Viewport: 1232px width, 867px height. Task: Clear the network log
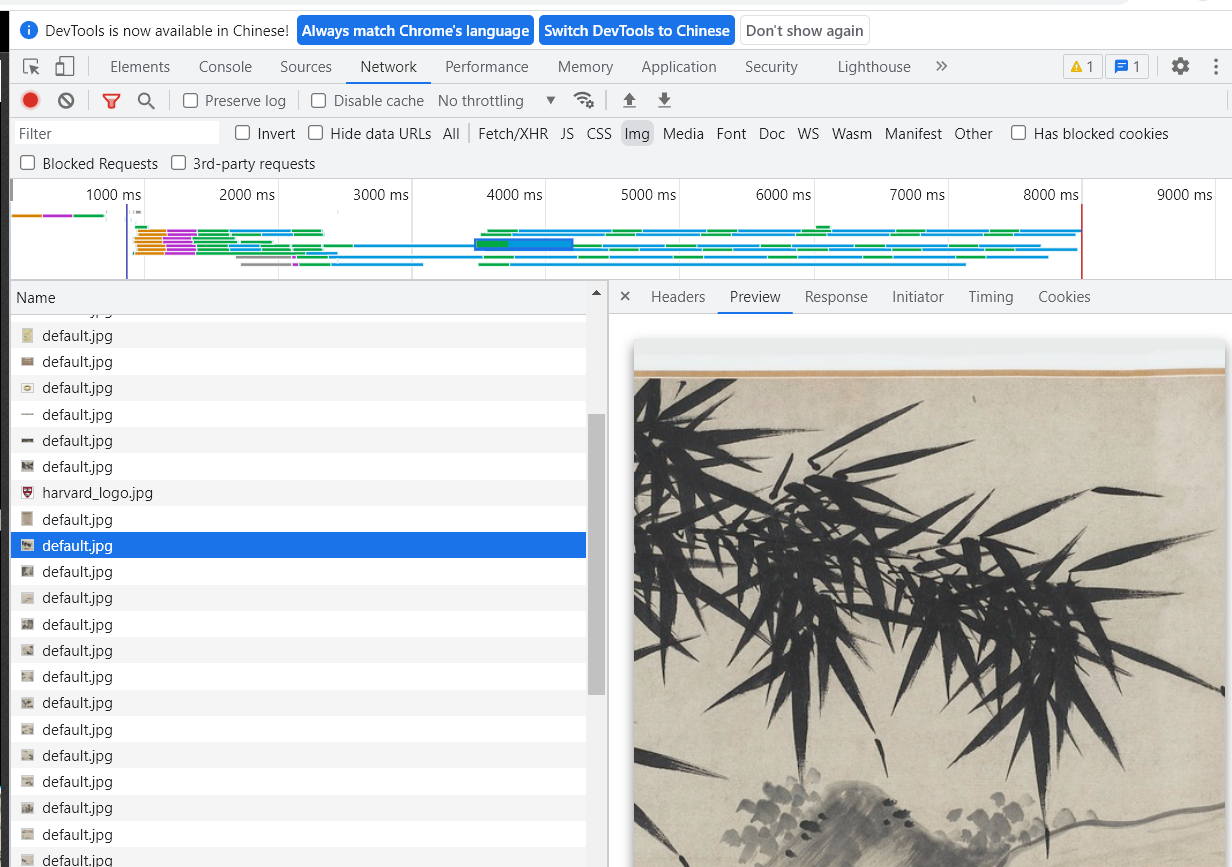point(66,100)
